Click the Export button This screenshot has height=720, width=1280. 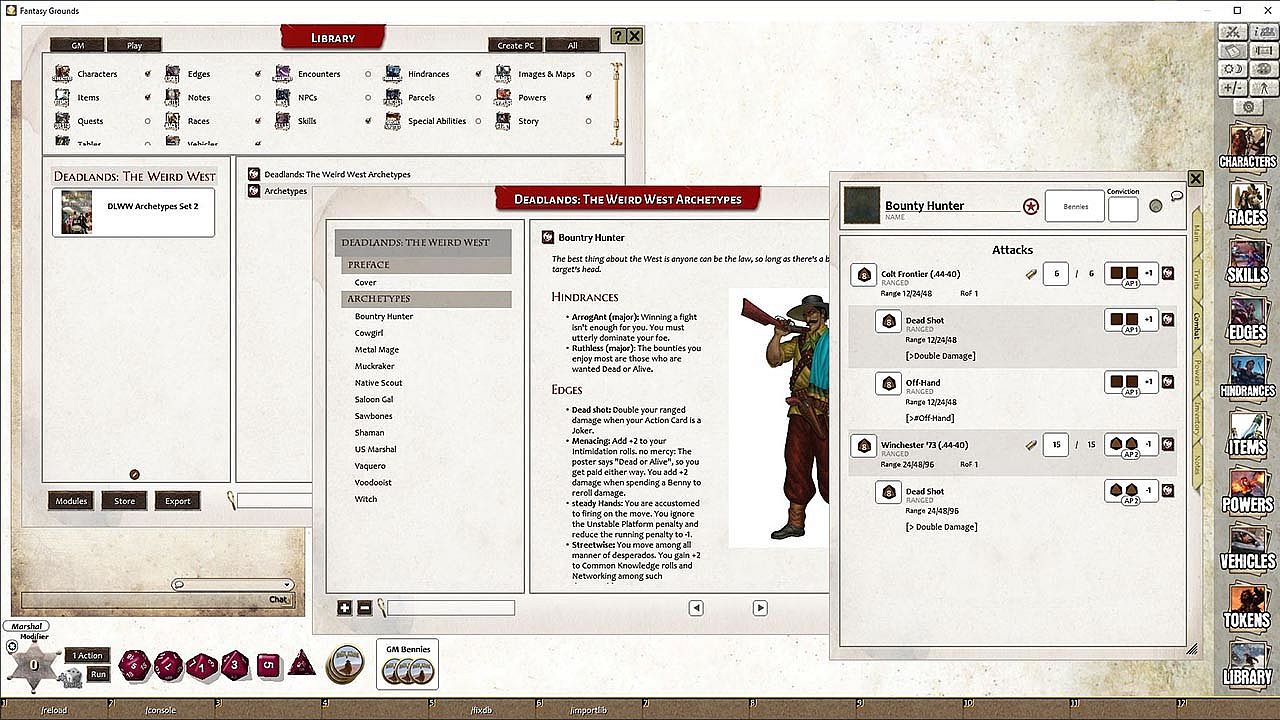178,501
